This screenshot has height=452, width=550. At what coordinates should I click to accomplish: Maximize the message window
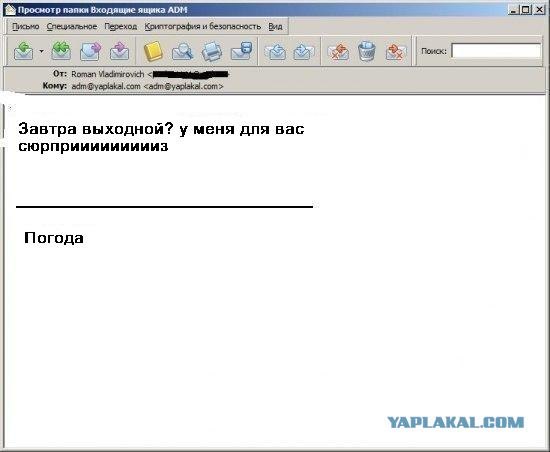(x=526, y=10)
